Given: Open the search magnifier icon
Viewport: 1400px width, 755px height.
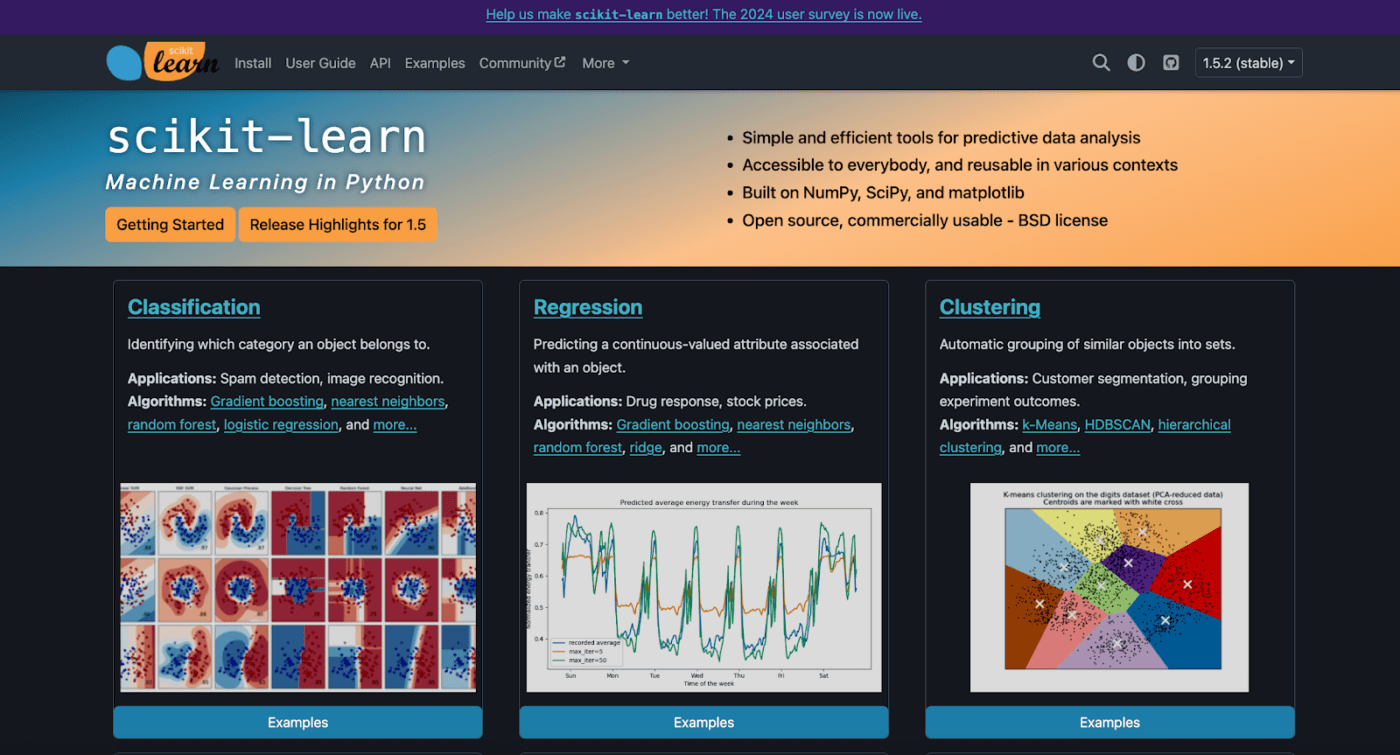Looking at the screenshot, I should pyautogui.click(x=1101, y=63).
